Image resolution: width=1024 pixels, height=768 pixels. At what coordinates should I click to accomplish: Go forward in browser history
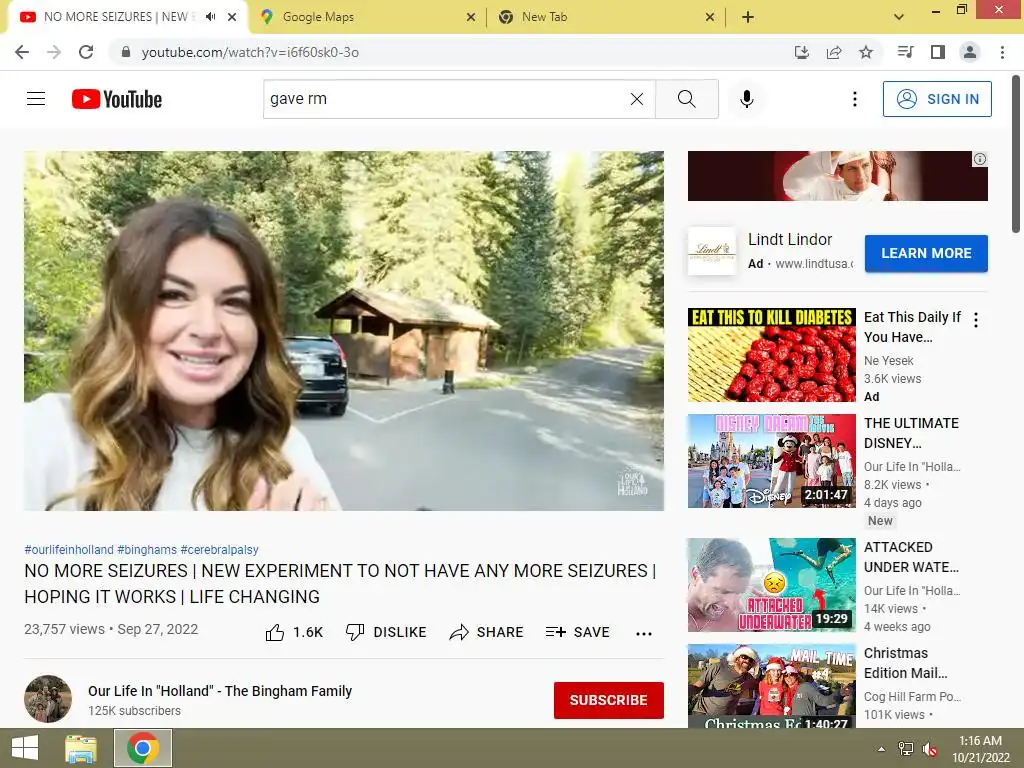[54, 52]
